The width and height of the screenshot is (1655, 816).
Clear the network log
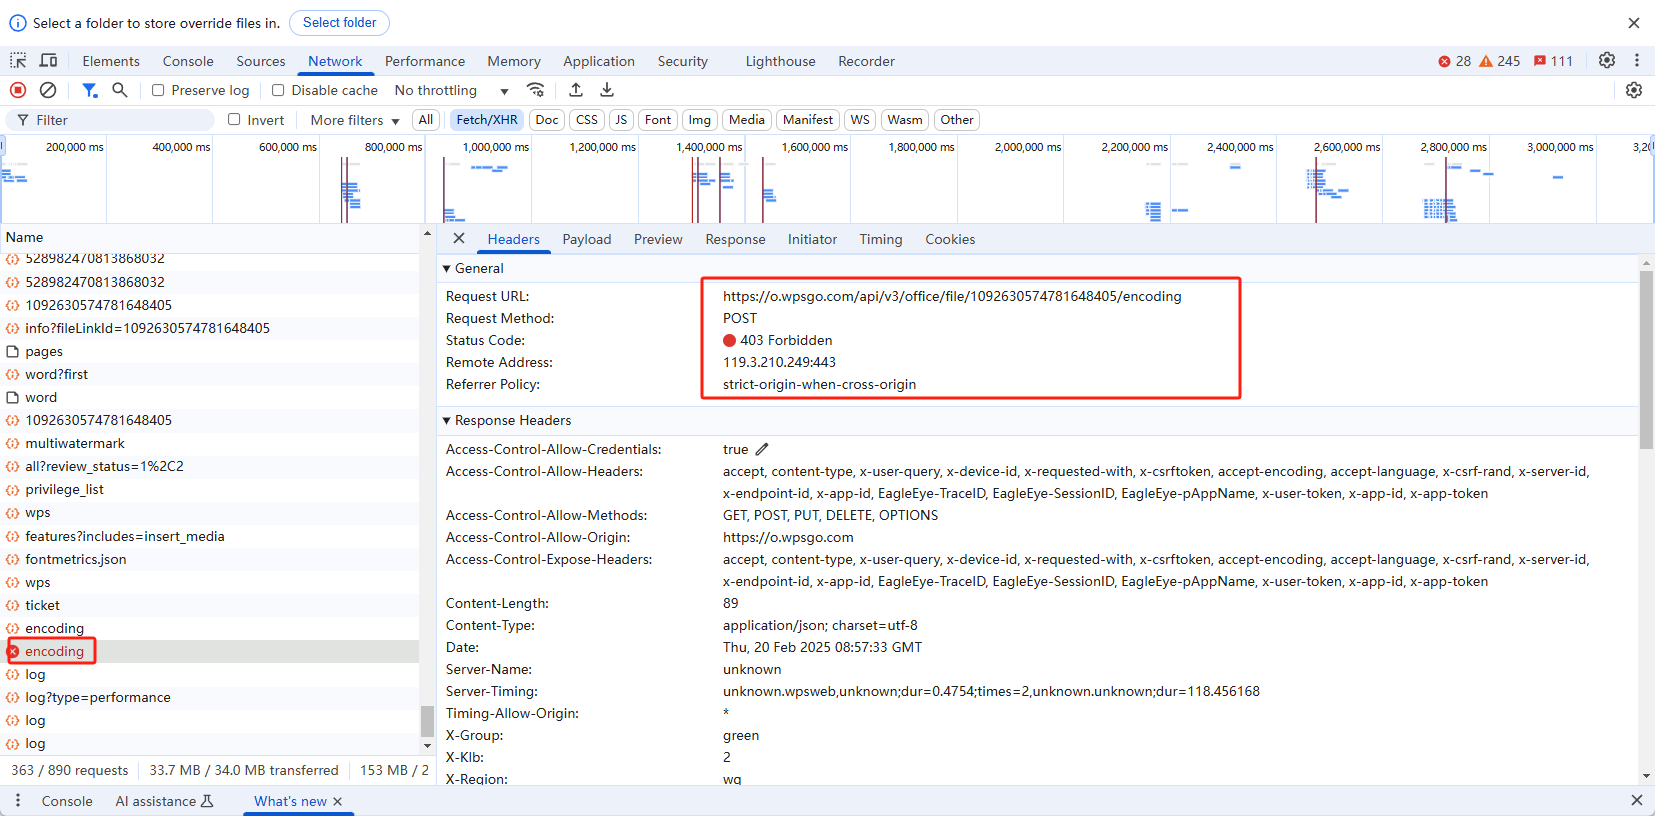(x=48, y=90)
